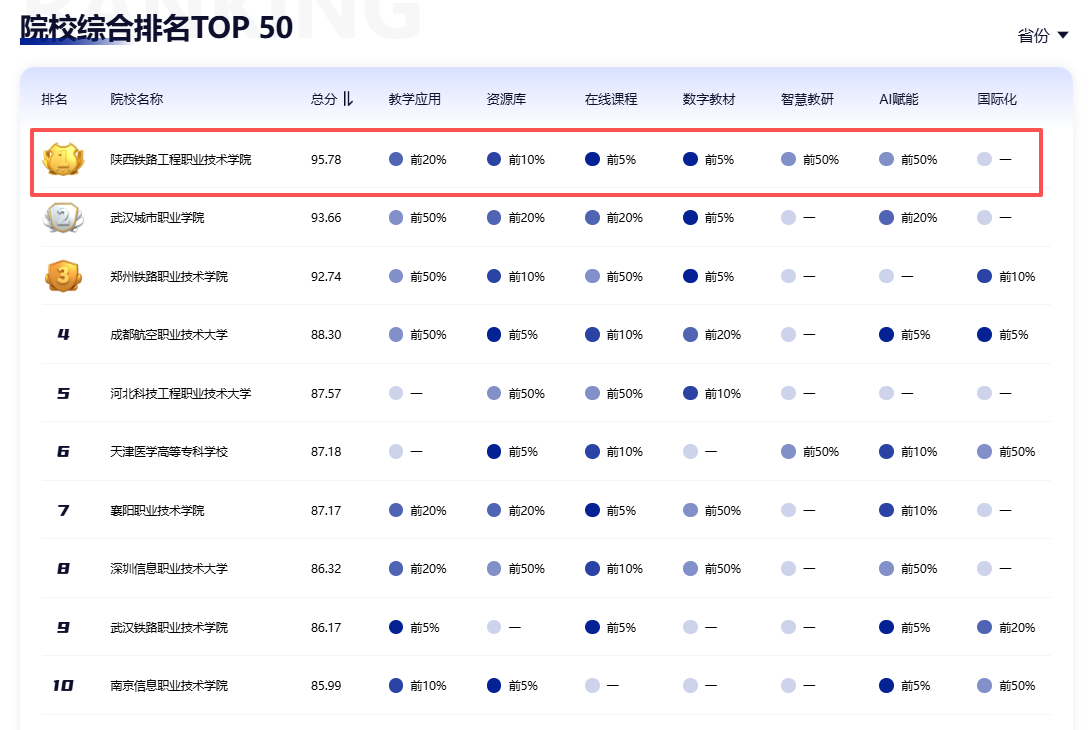Open the 省份 province dropdown
The height and width of the screenshot is (730, 1089).
pos(1043,36)
